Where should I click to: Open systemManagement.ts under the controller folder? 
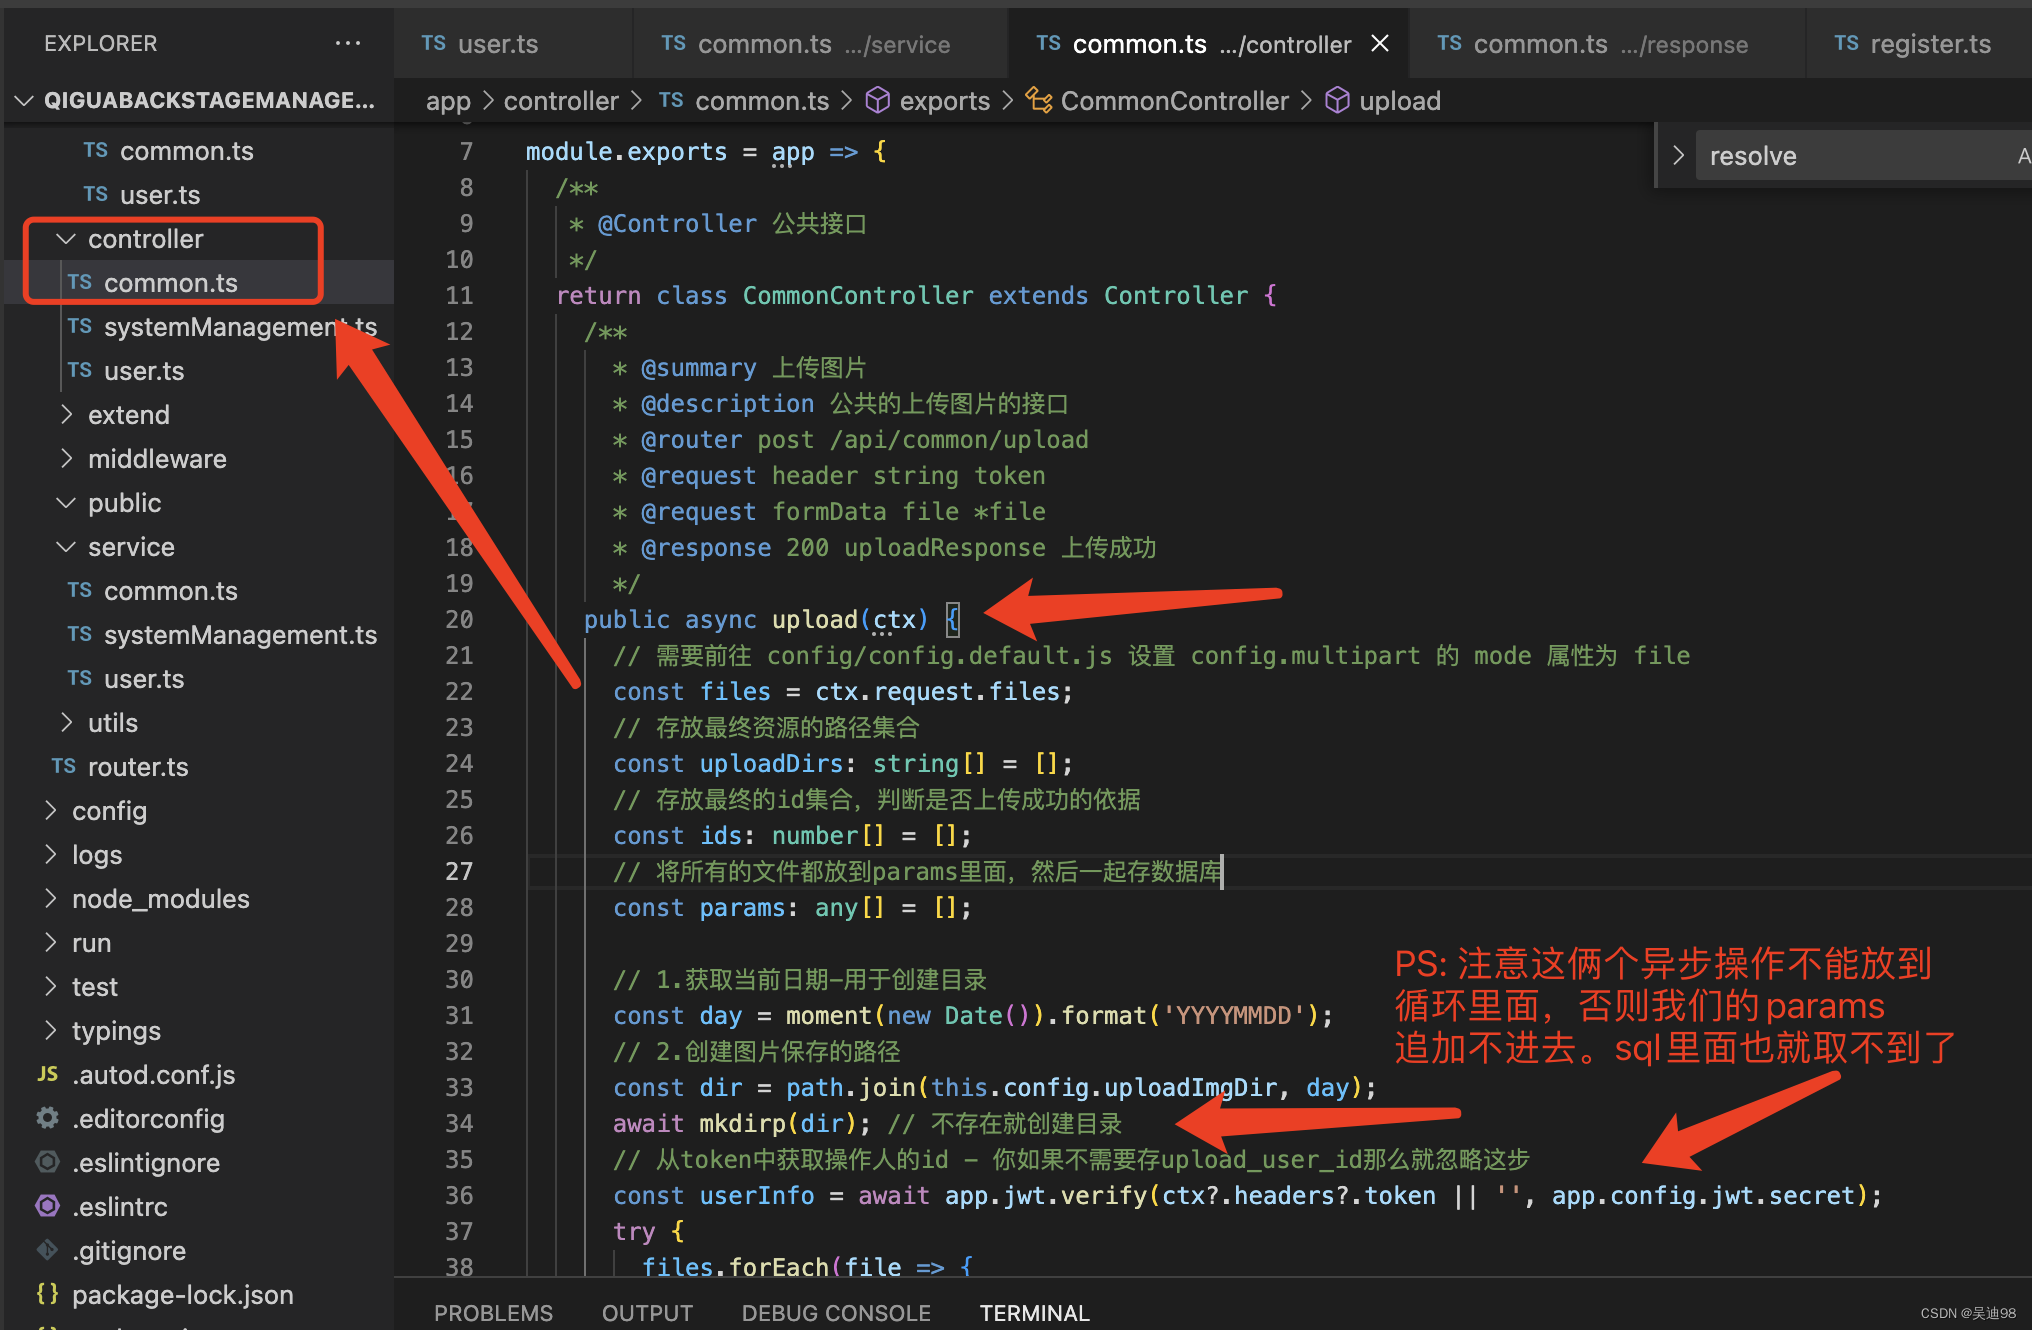click(199, 327)
